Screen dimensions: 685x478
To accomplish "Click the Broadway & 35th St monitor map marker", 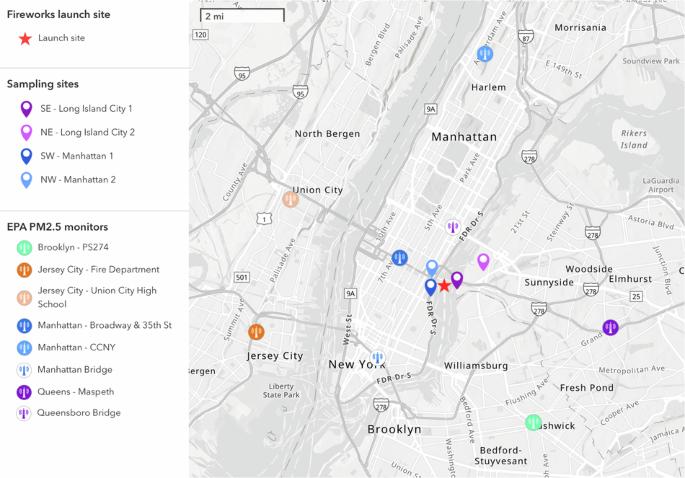I will pyautogui.click(x=400, y=258).
